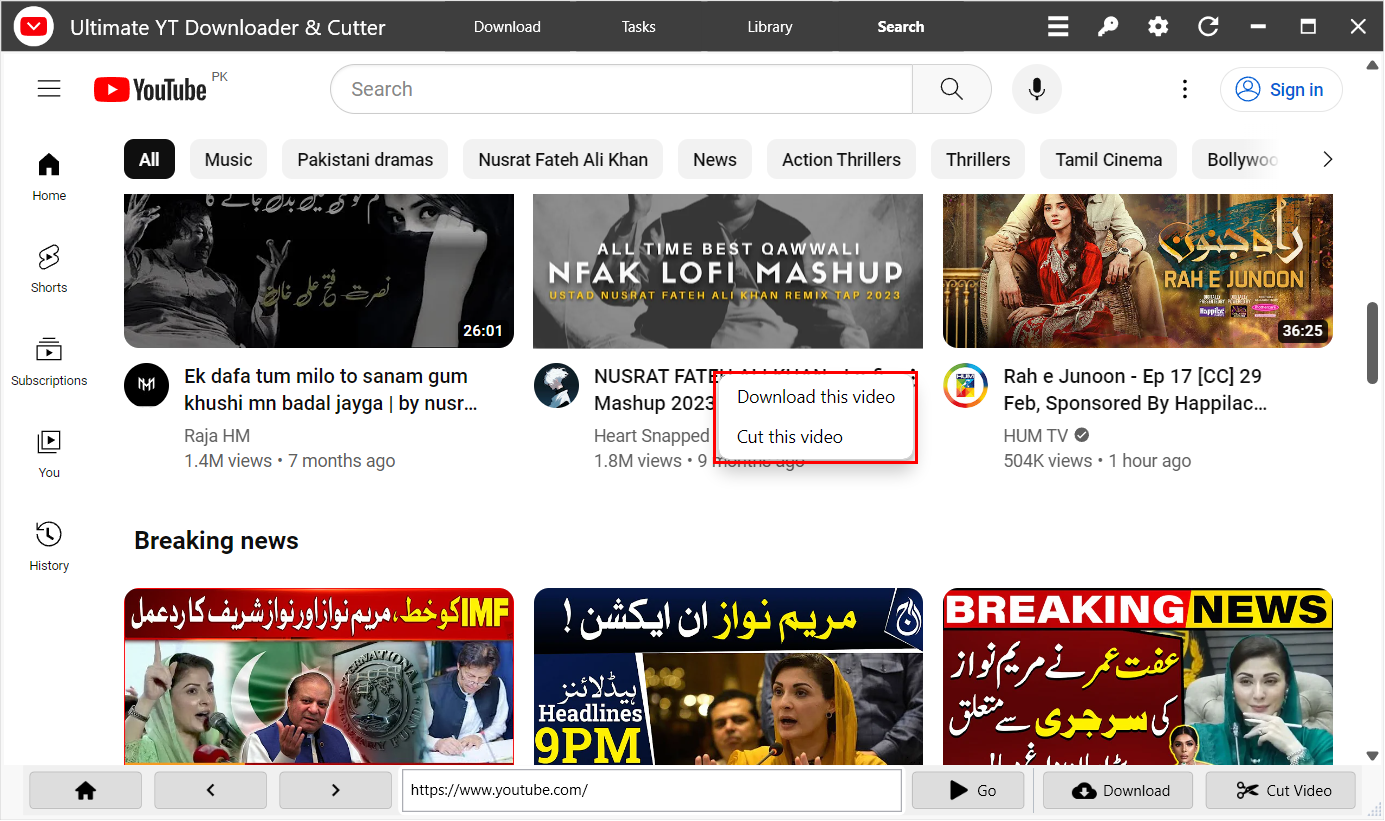Select the Tamil Cinema chip
Image resolution: width=1385 pixels, height=821 pixels.
tap(1109, 159)
